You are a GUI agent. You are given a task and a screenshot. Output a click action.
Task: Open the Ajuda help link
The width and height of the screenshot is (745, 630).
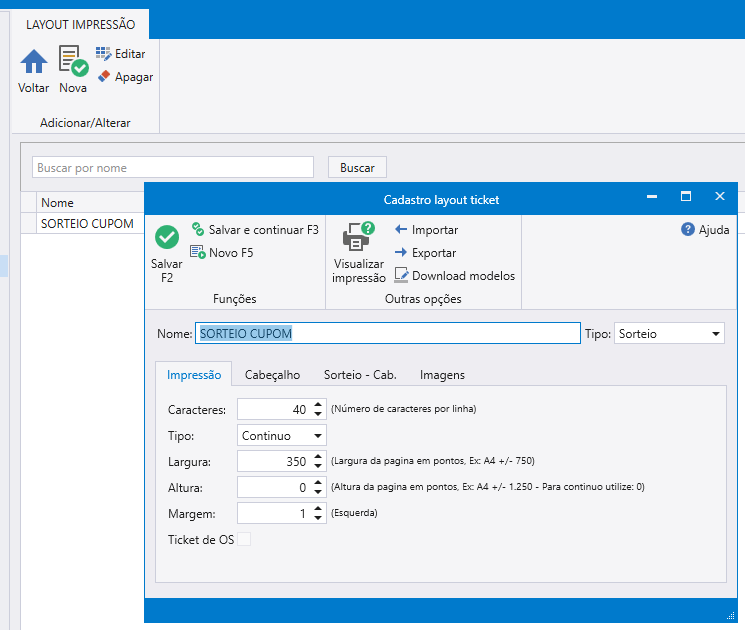point(705,230)
